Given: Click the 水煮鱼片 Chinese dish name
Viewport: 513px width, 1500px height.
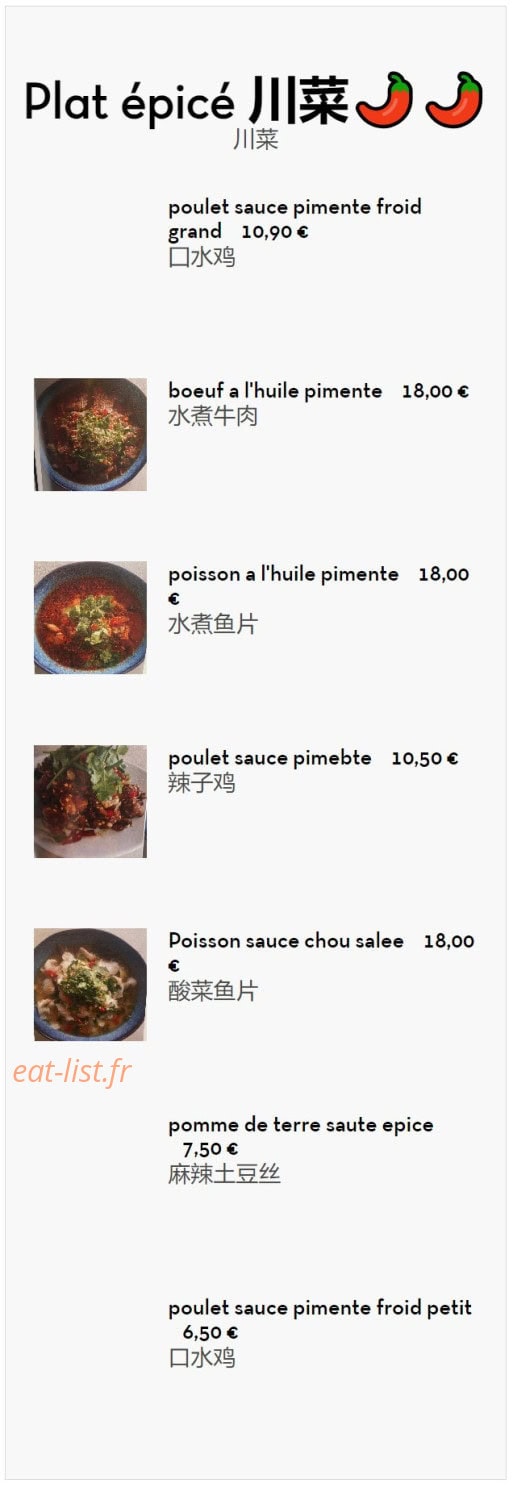Looking at the screenshot, I should (213, 624).
